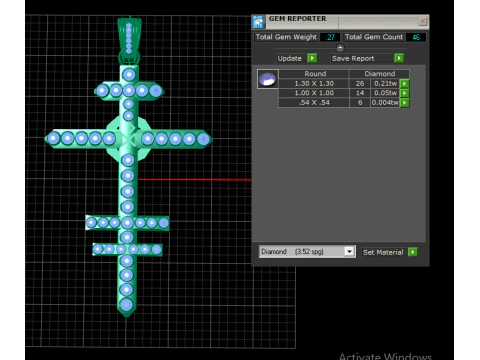
Task: Click green arrow on the .54 X .54 row
Action: (404, 103)
